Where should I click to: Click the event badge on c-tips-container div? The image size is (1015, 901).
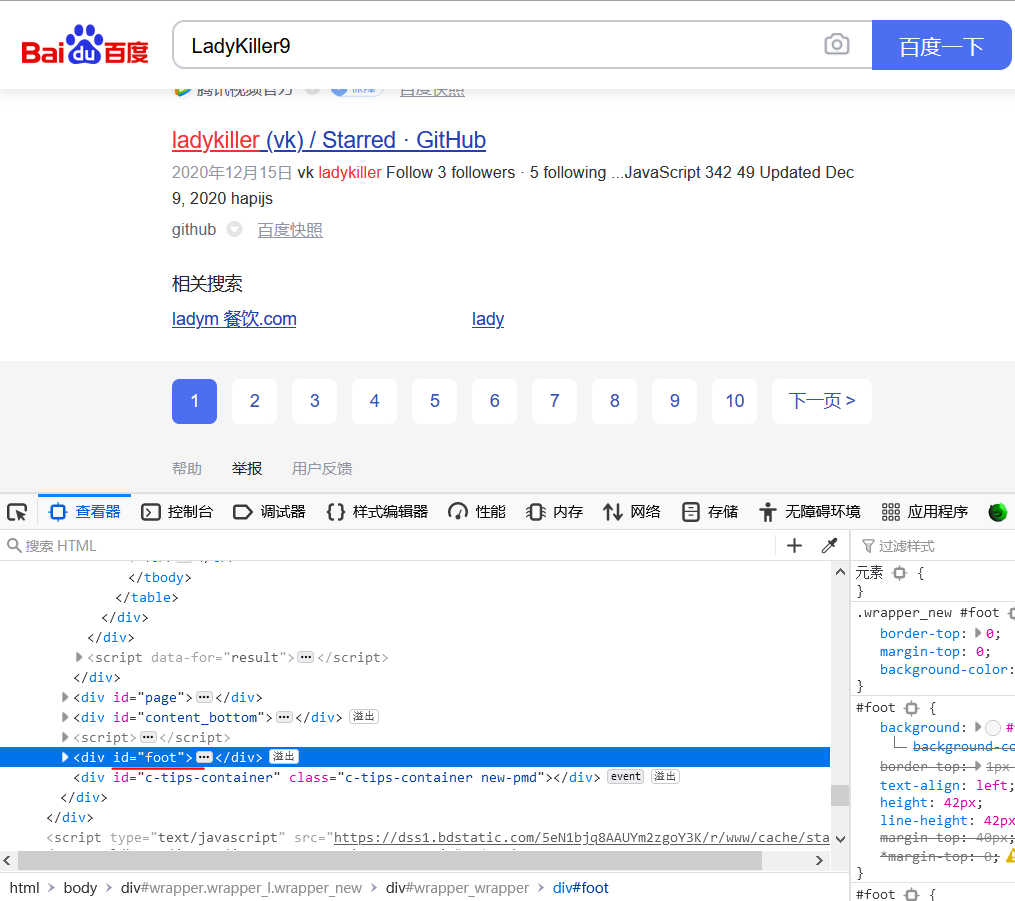625,776
